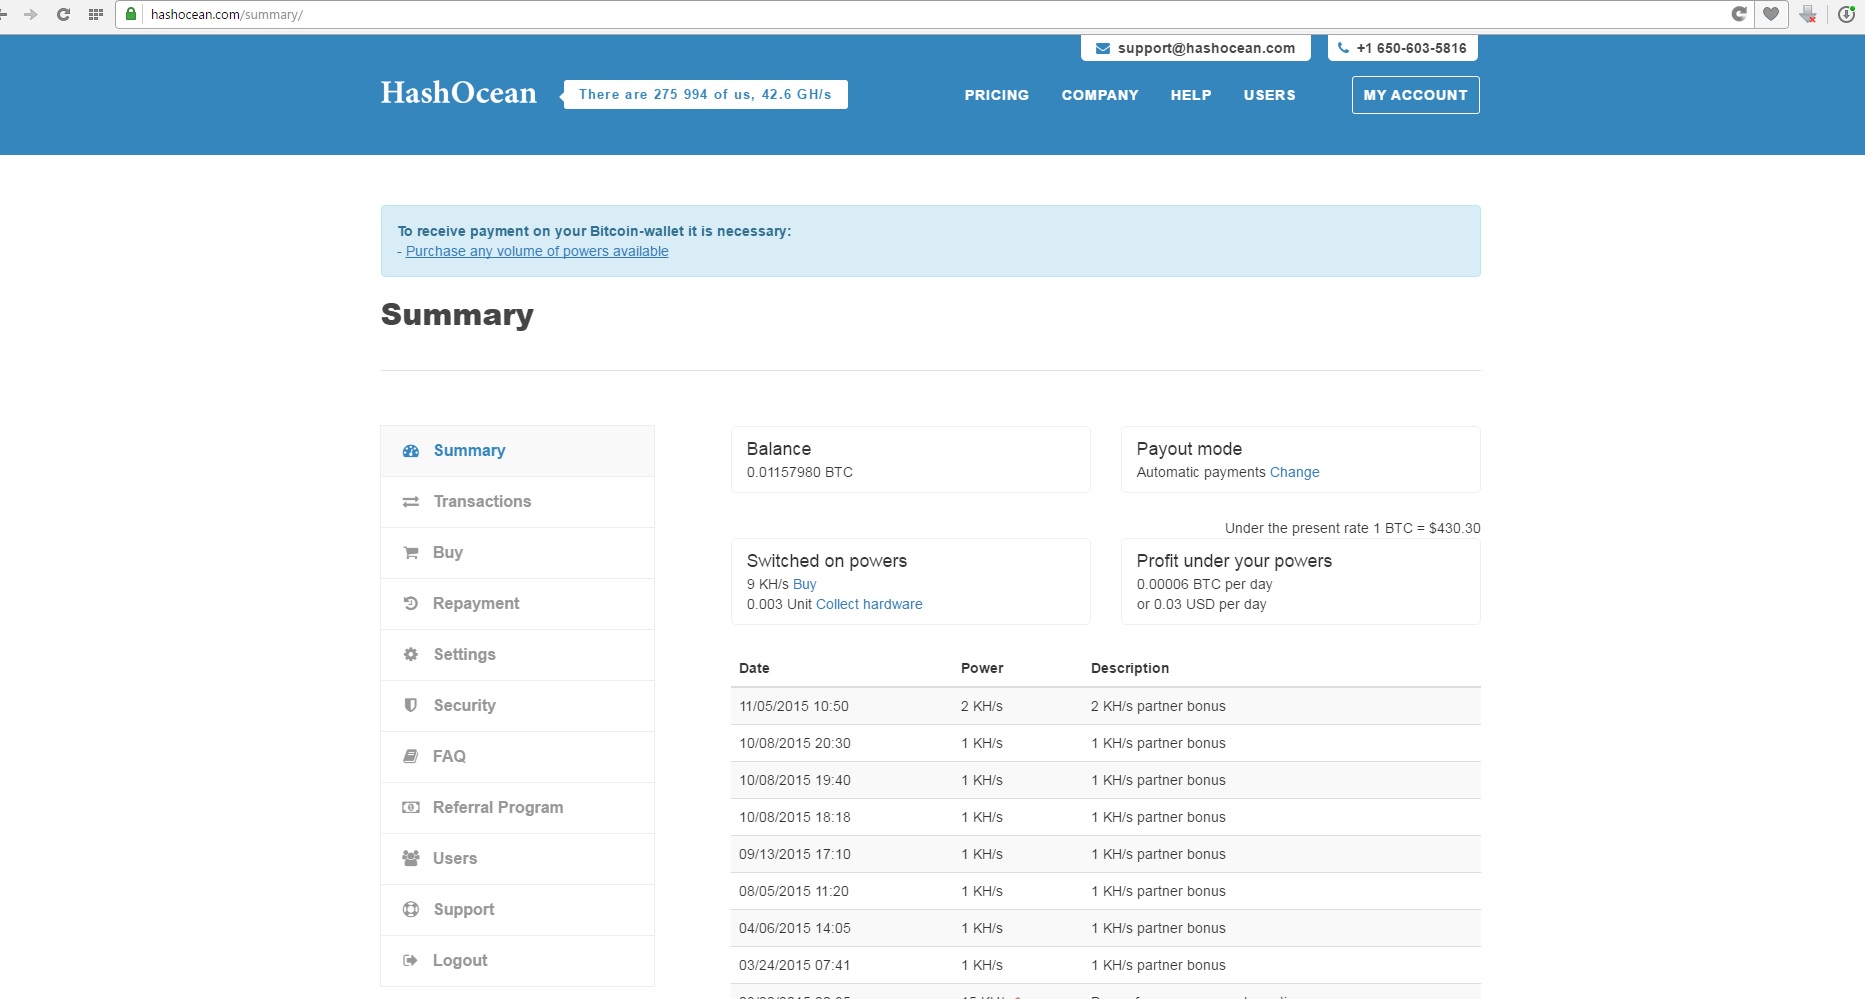
Task: Click the Settings gear icon in sidebar
Action: 410,655
